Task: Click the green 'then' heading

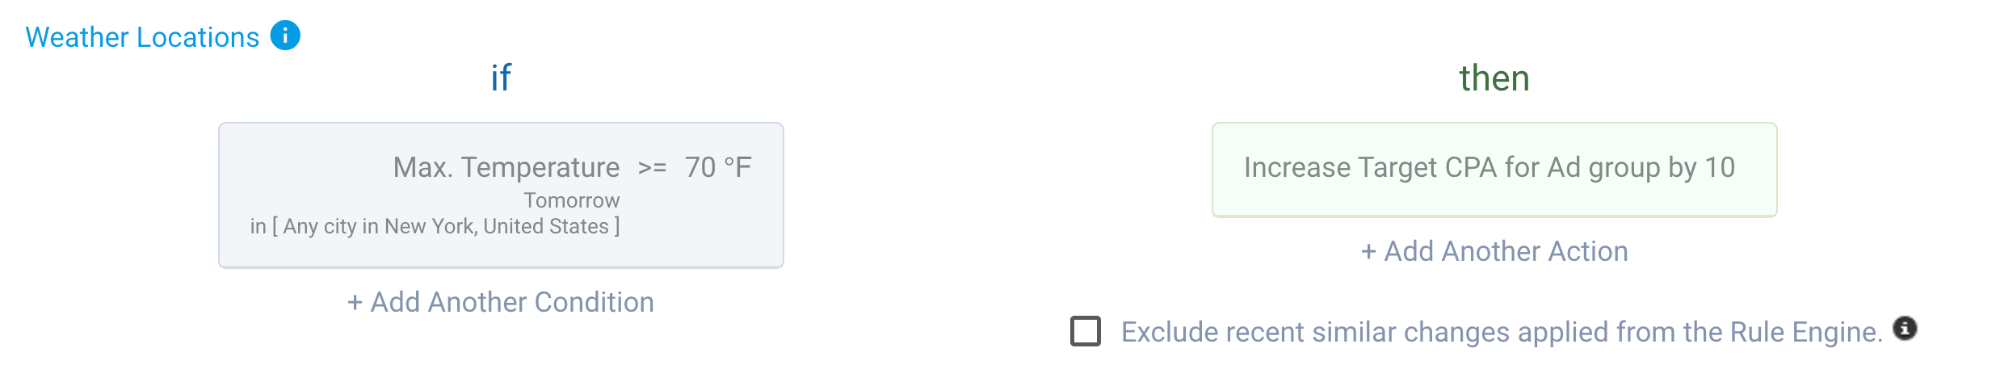Action: 1494,78
